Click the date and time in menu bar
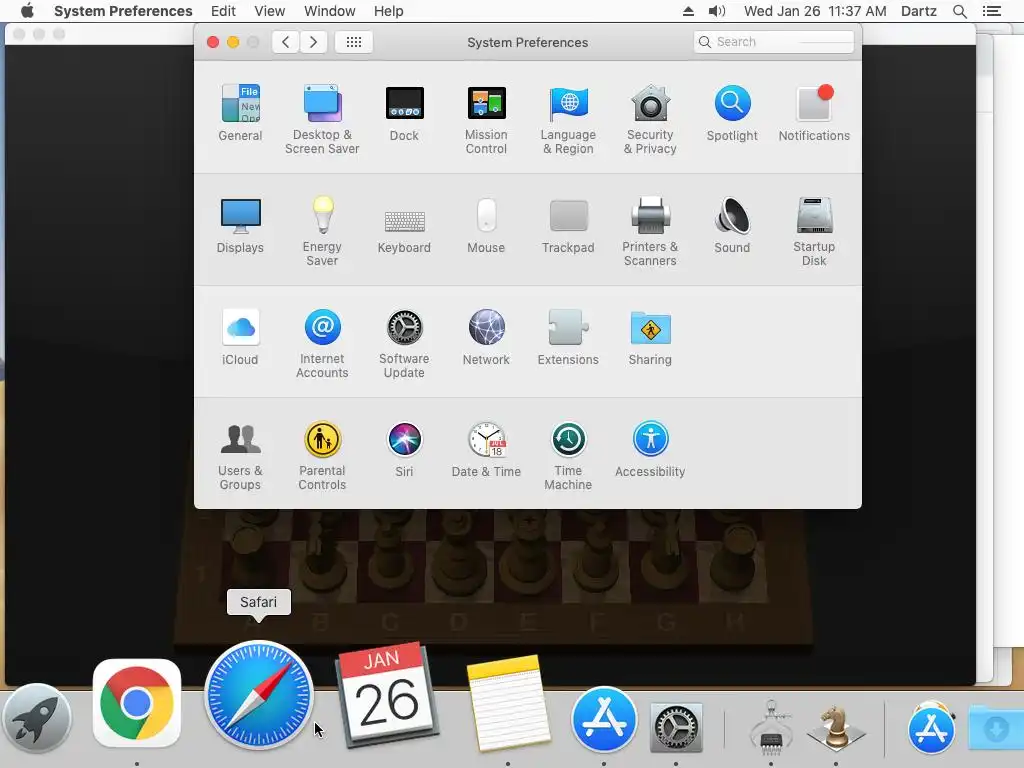The height and width of the screenshot is (768, 1024). tap(815, 11)
